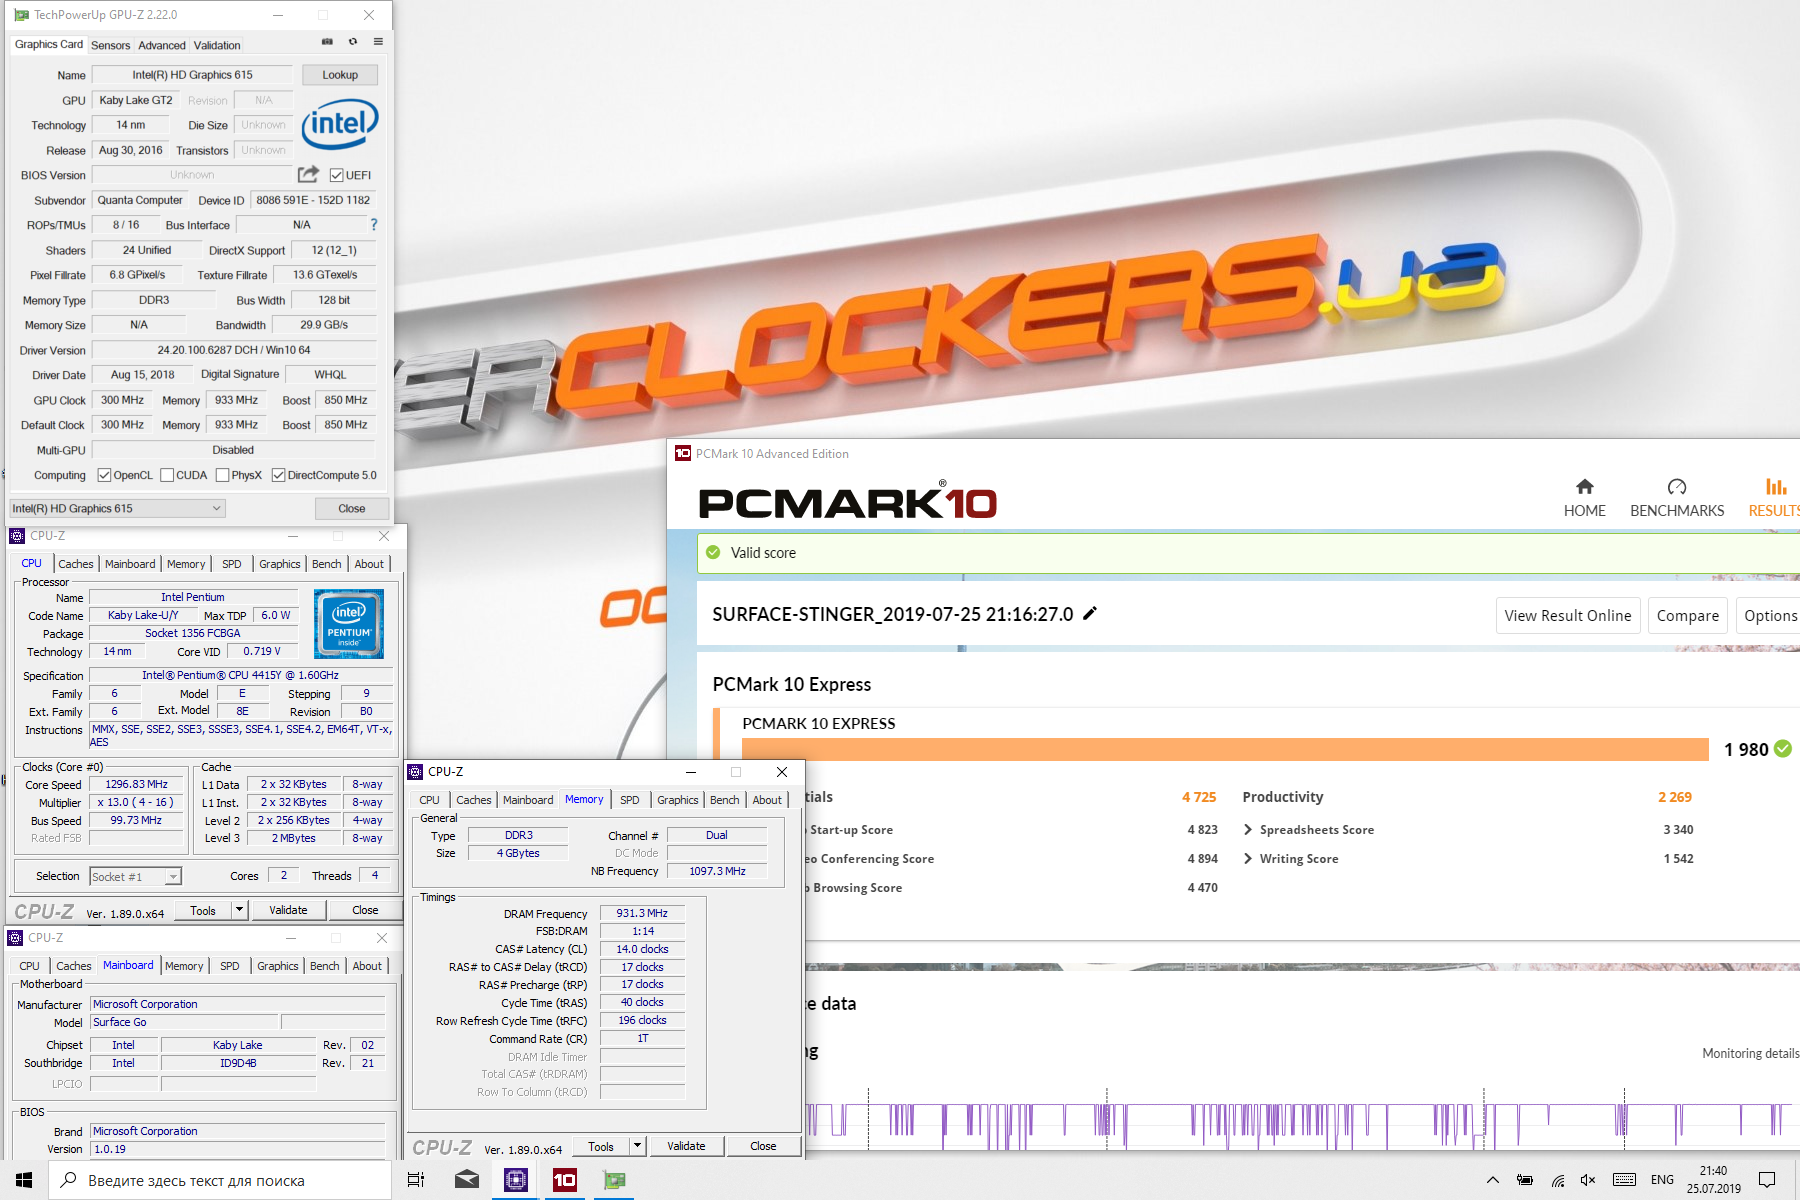This screenshot has height=1200, width=1800.
Task: Switch to the Sensors tab in GPU-Z
Action: 110,45
